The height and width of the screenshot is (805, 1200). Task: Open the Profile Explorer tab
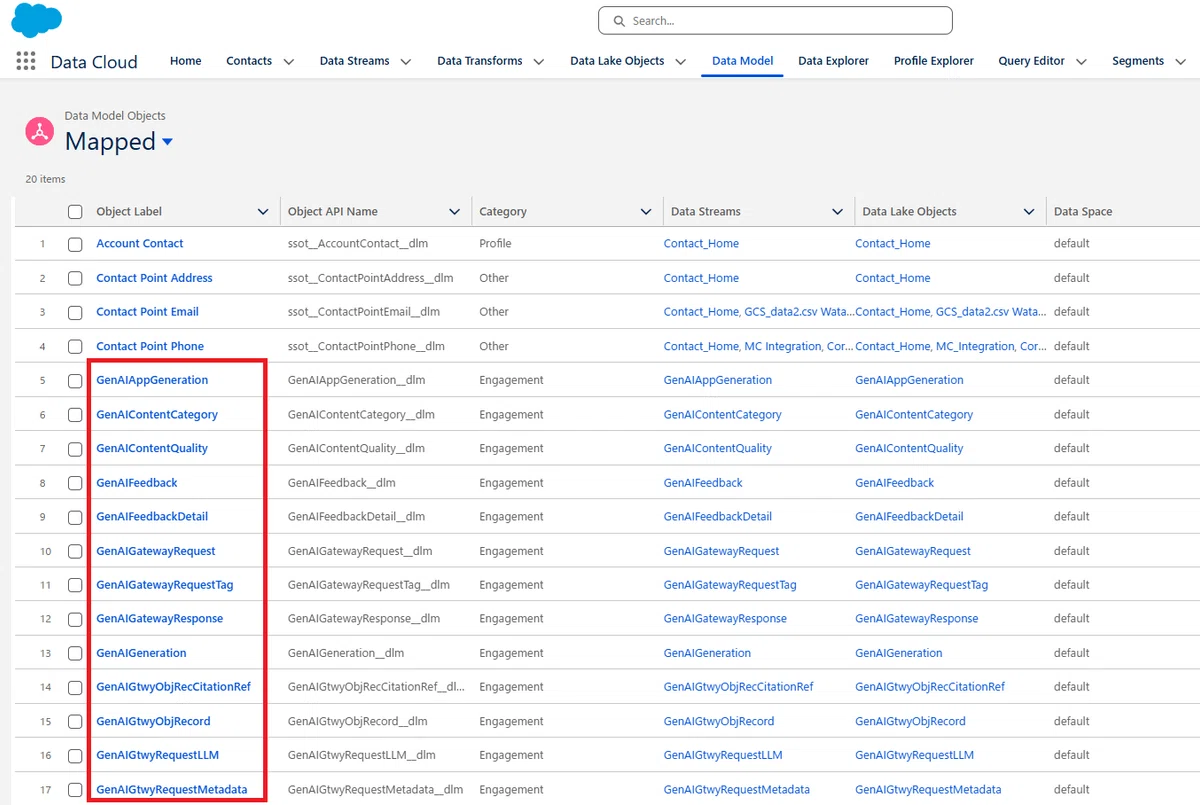(934, 61)
